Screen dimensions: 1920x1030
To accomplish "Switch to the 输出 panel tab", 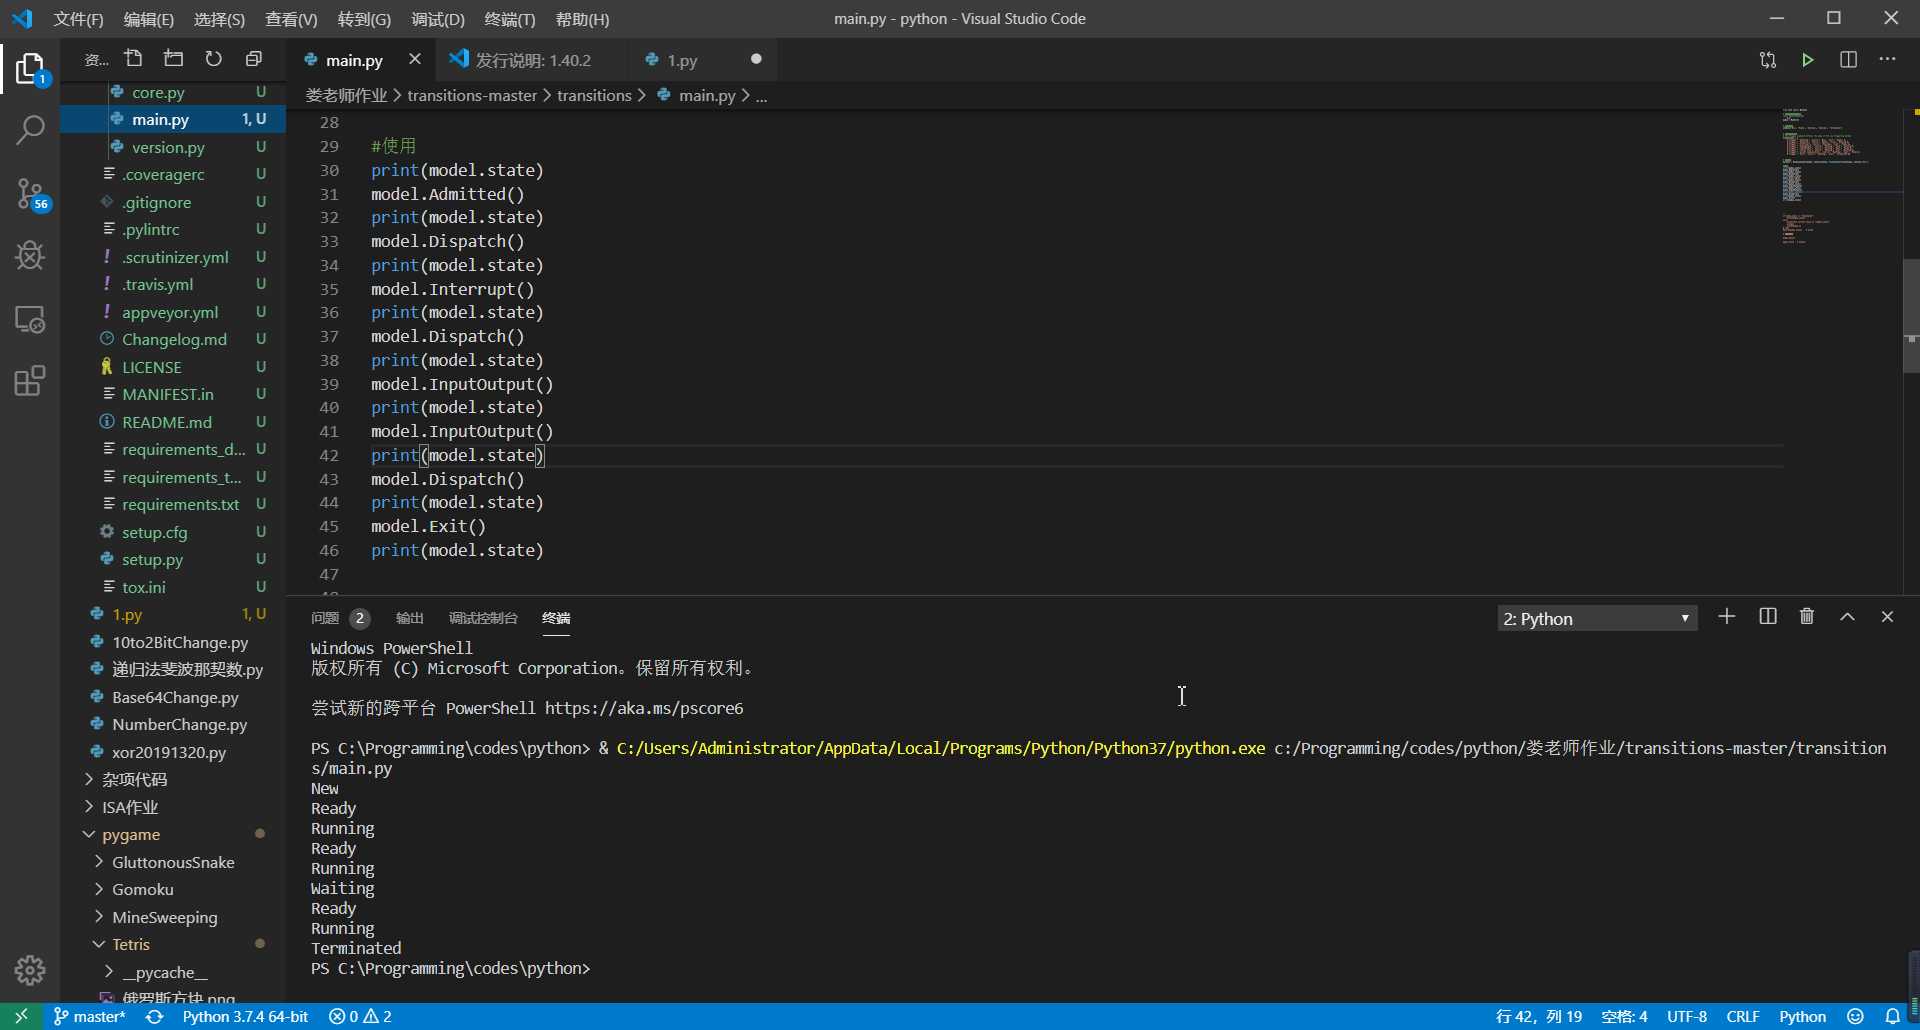I will pos(410,618).
